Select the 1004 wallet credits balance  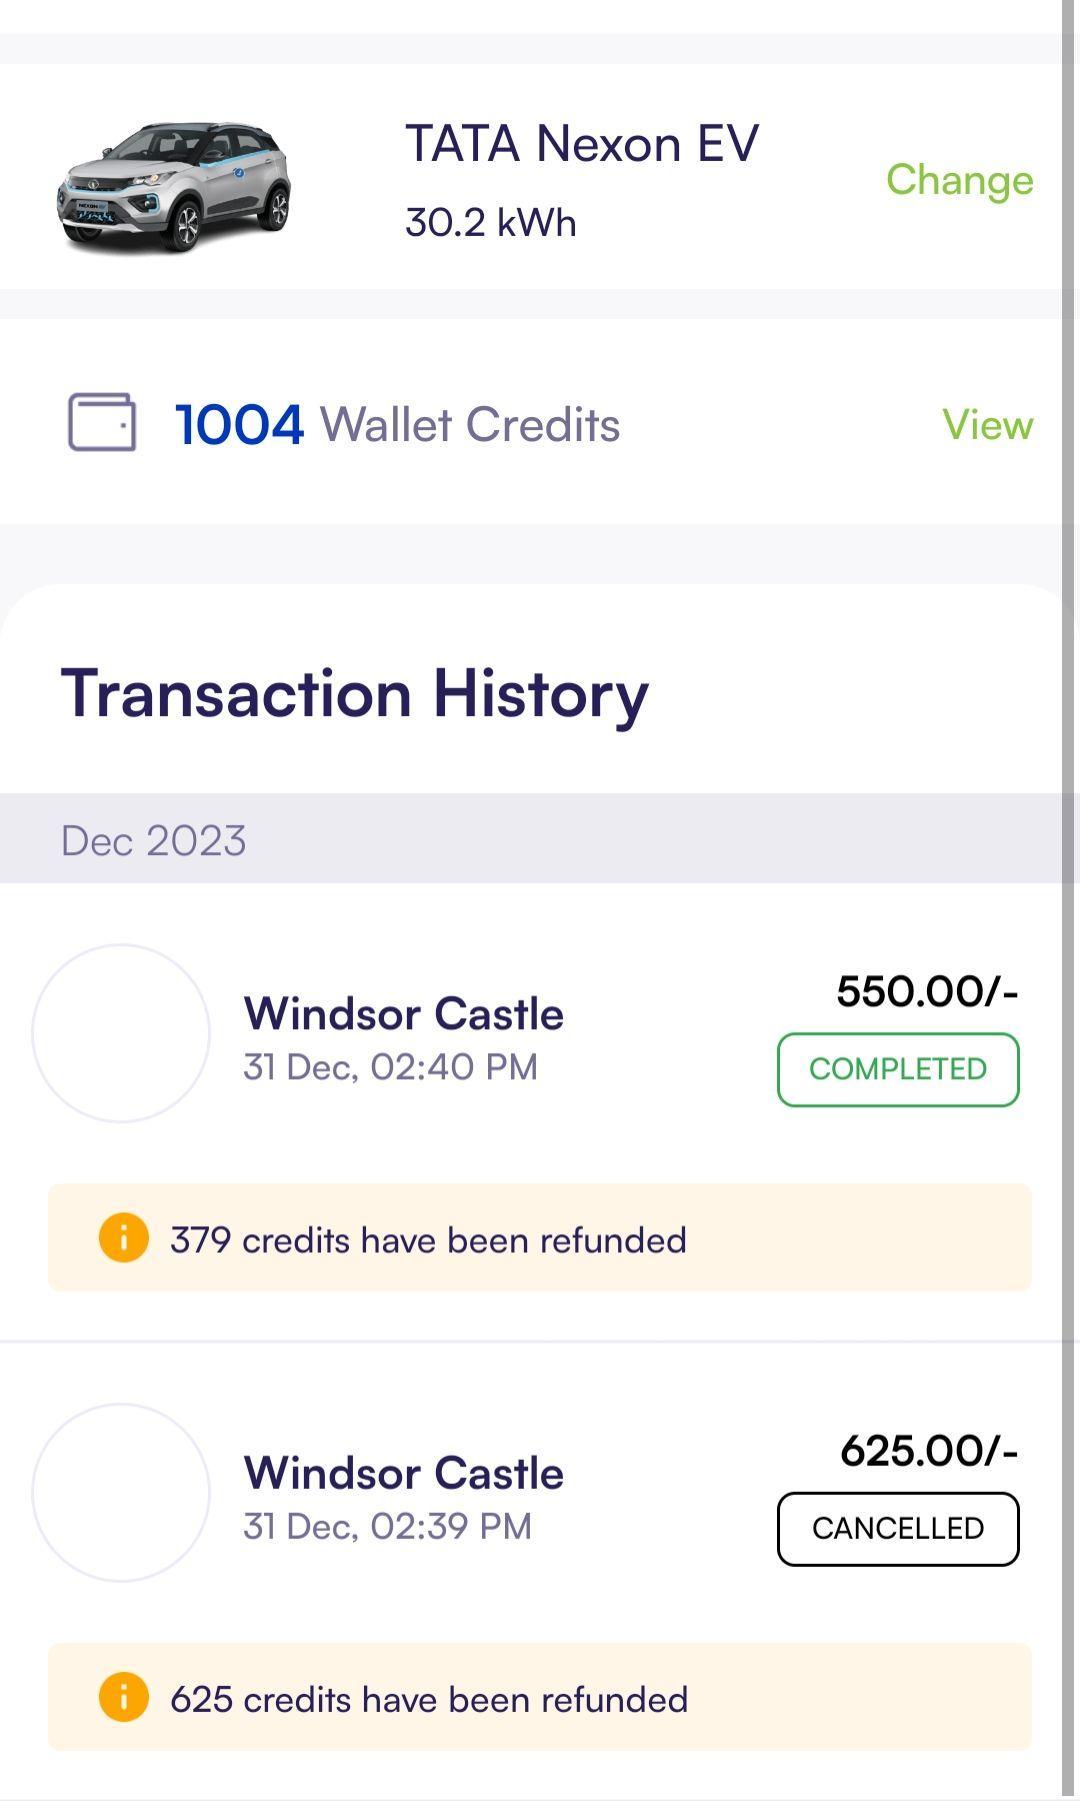240,425
